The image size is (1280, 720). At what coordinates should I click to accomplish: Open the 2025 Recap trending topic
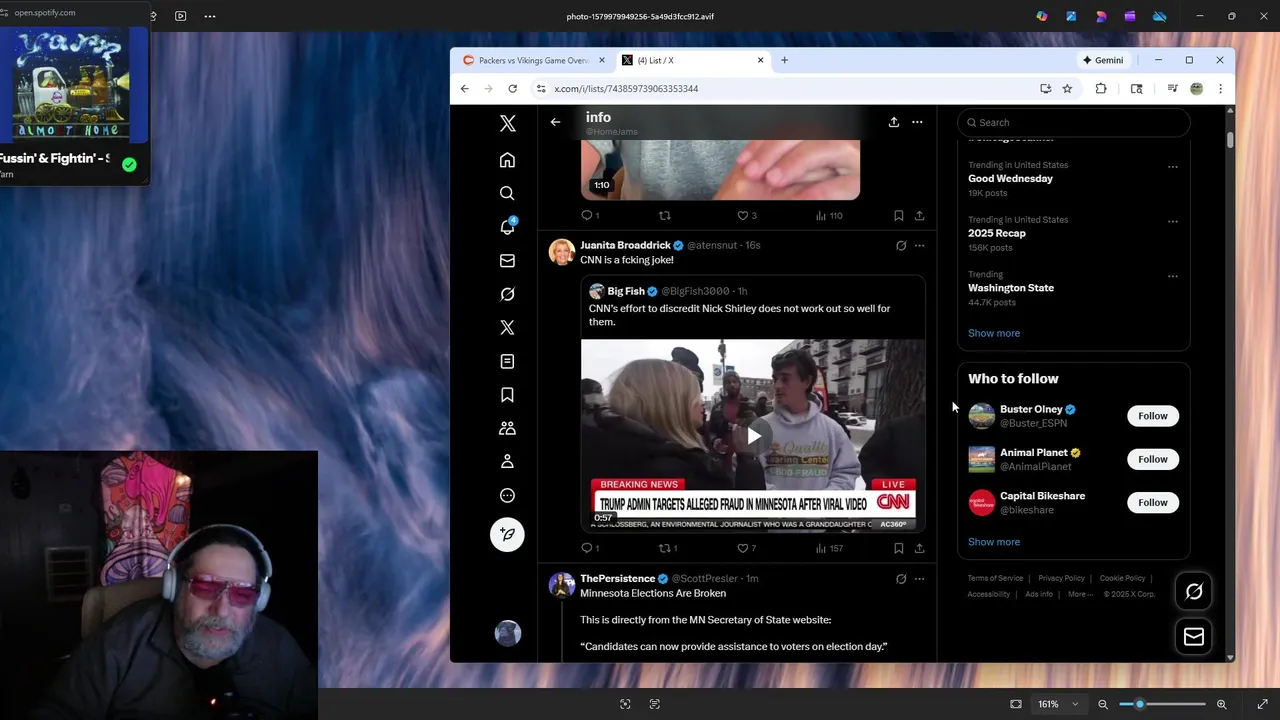click(x=996, y=233)
